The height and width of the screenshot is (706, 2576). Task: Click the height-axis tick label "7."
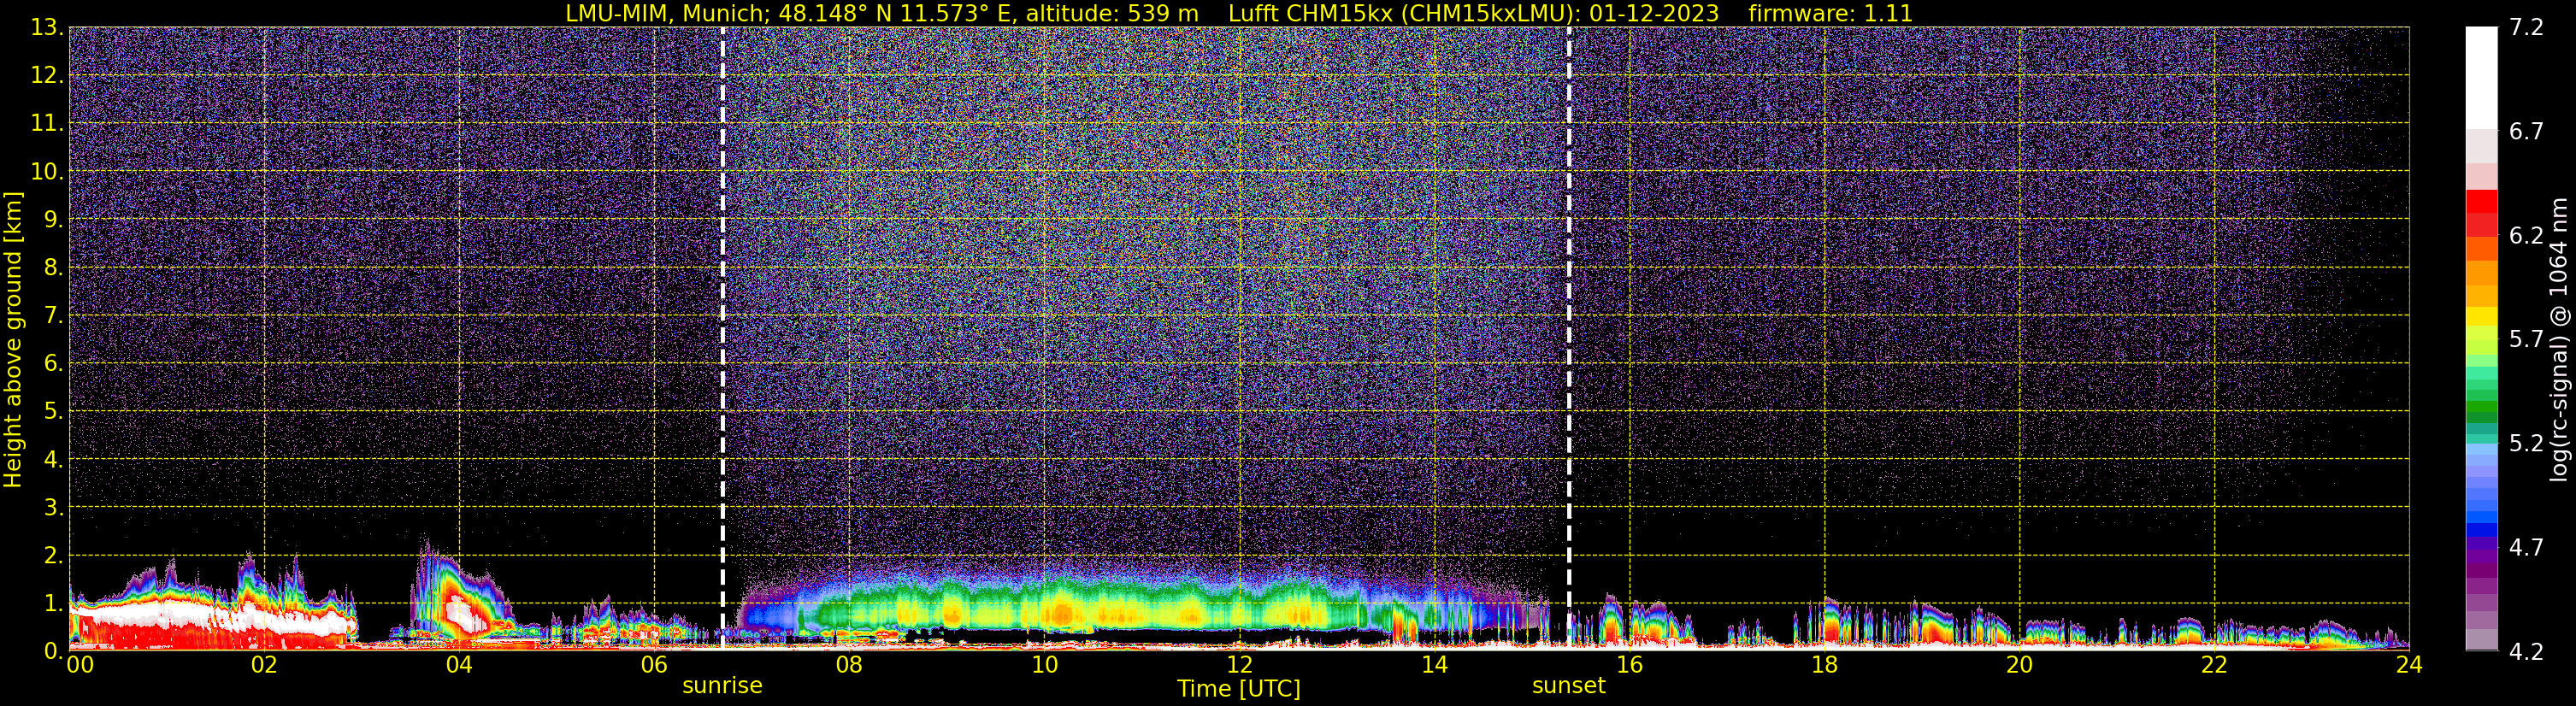coord(54,315)
